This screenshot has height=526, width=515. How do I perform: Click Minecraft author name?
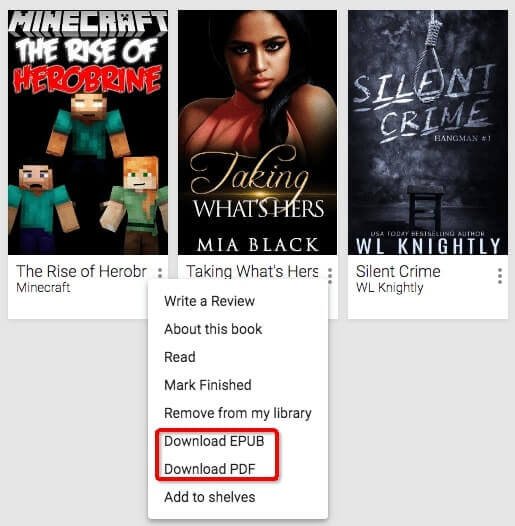(43, 287)
